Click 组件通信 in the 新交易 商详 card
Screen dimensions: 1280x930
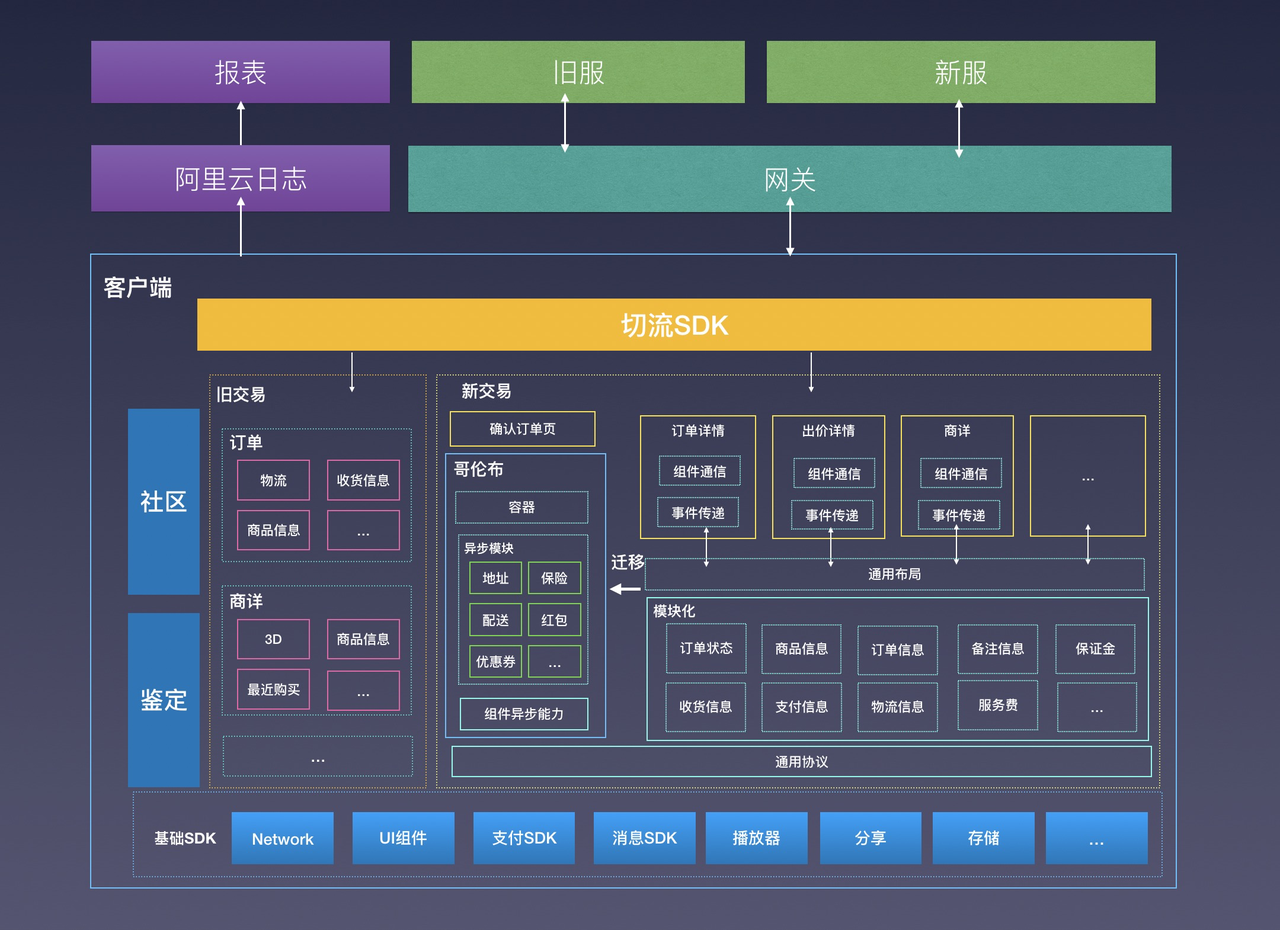[x=961, y=474]
